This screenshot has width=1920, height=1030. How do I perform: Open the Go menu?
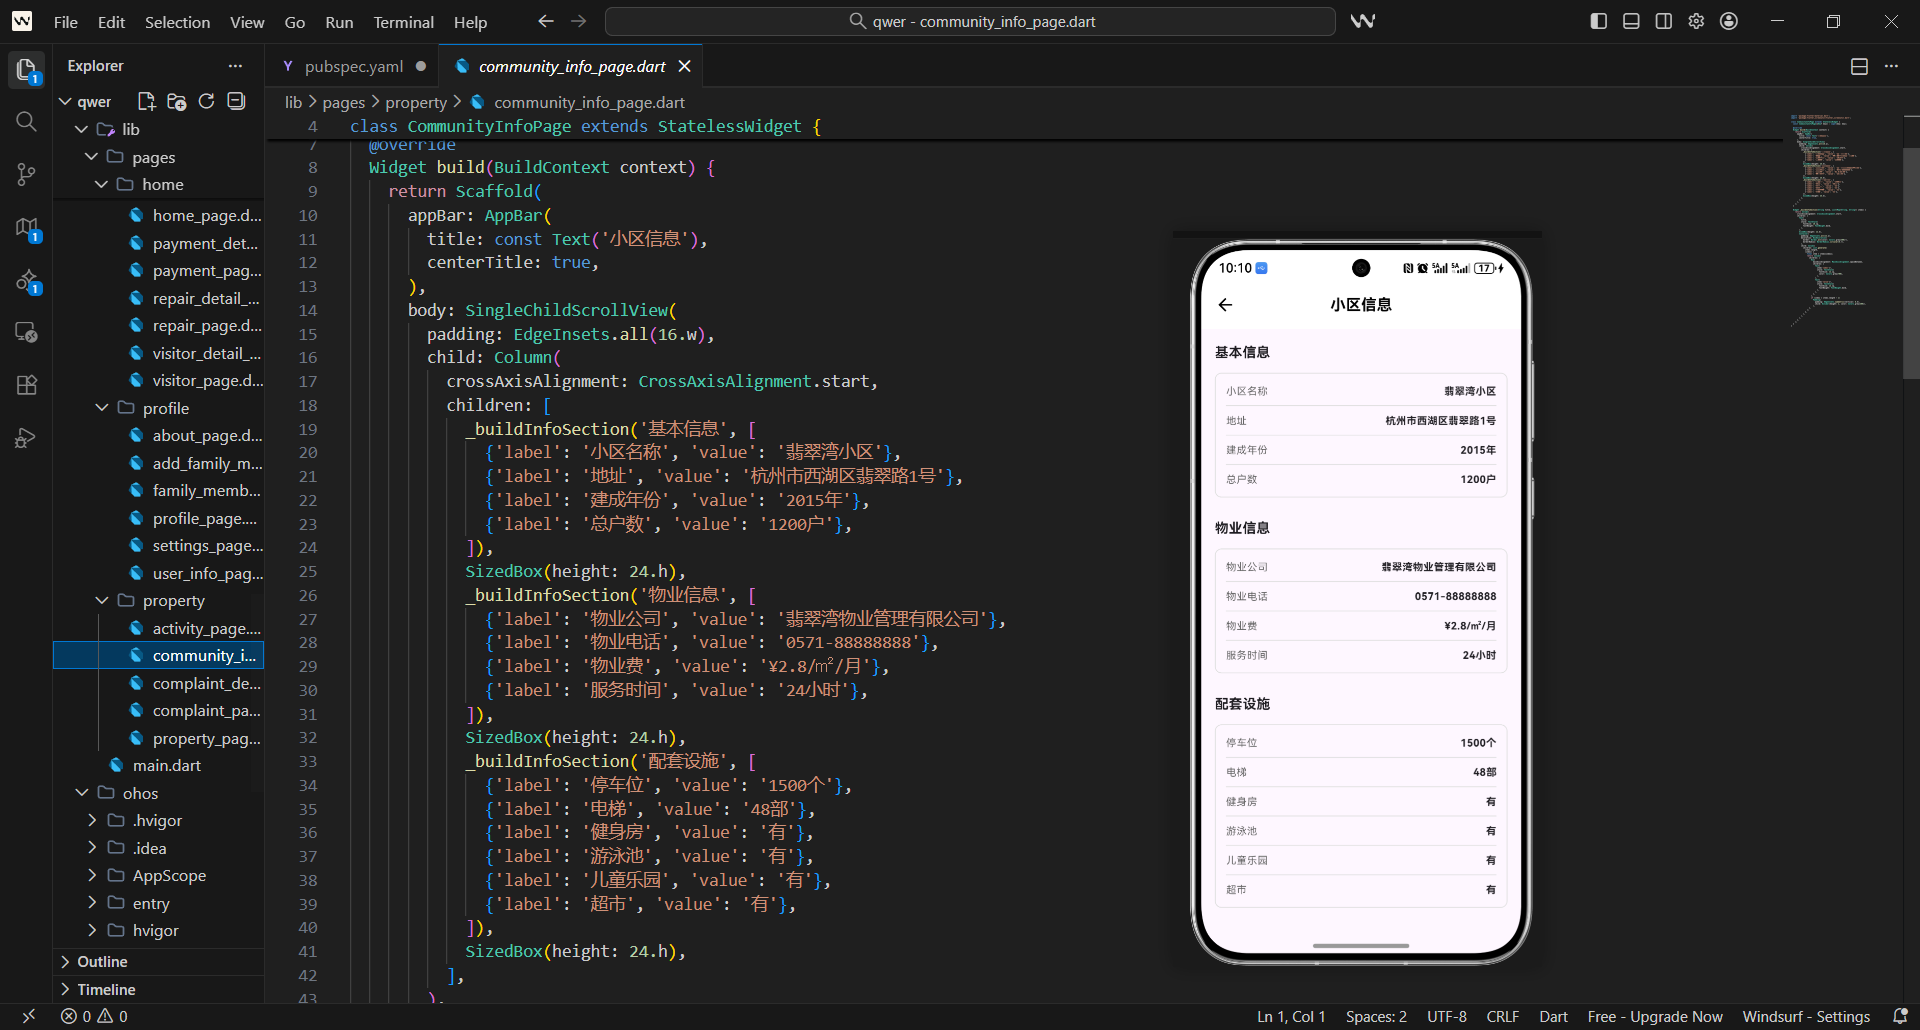(294, 22)
